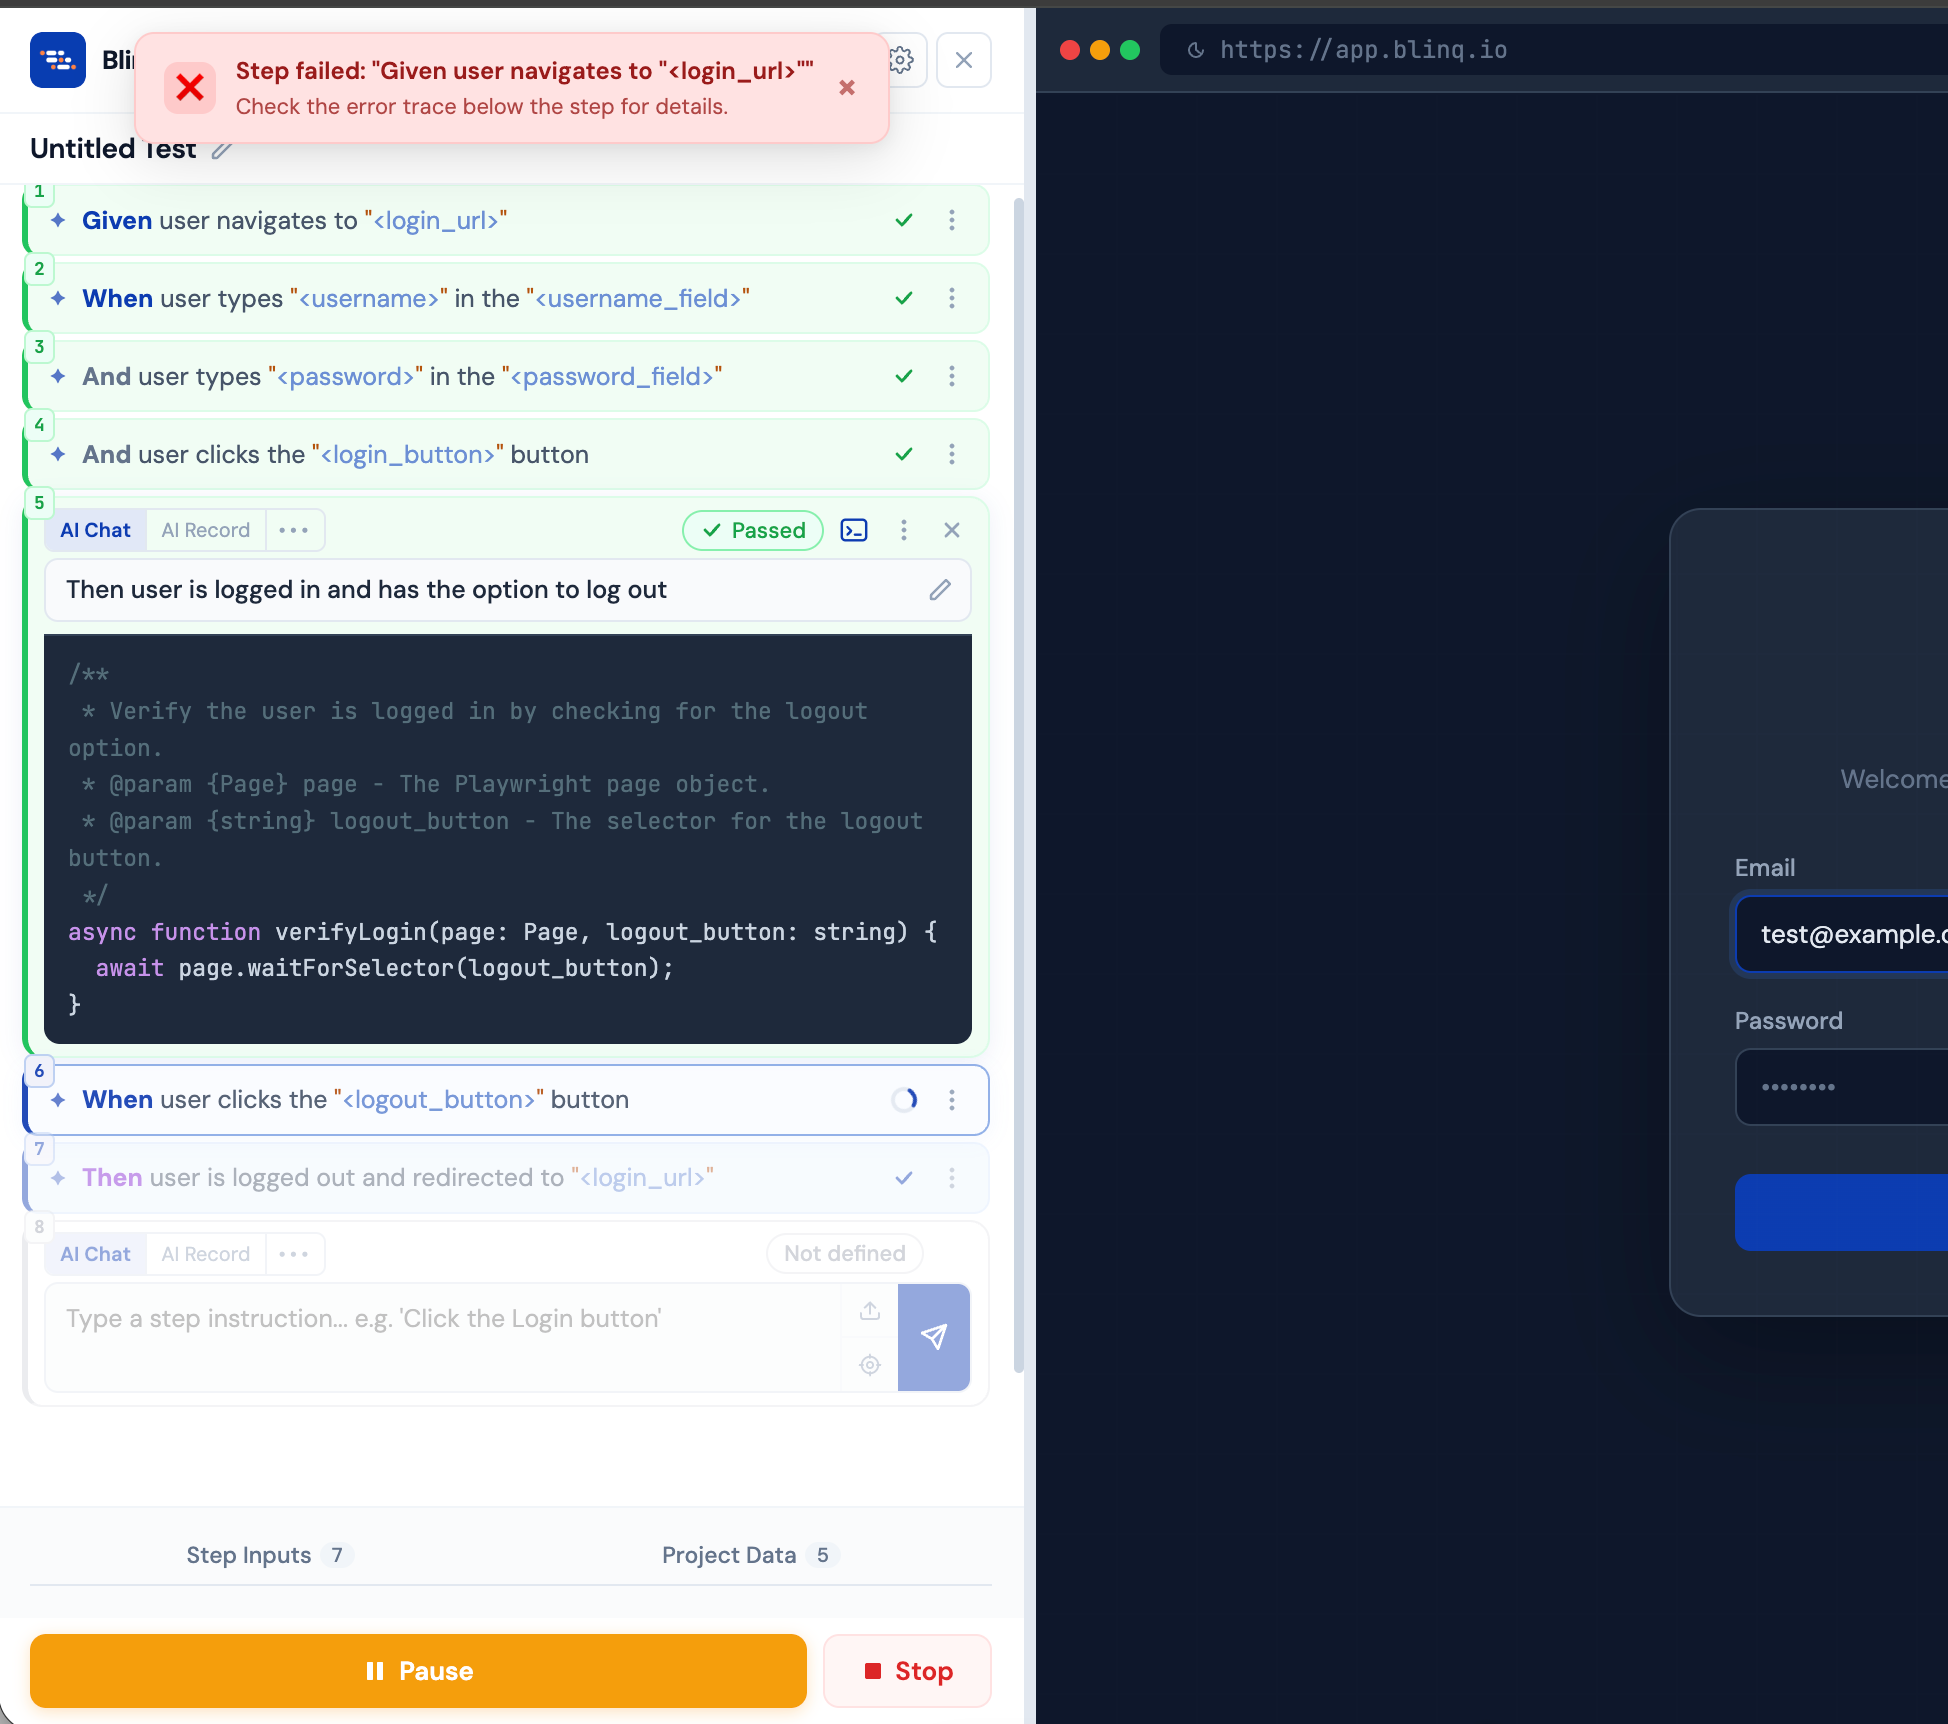
Task: Open the kebab menu beside step 6
Action: click(x=951, y=1099)
